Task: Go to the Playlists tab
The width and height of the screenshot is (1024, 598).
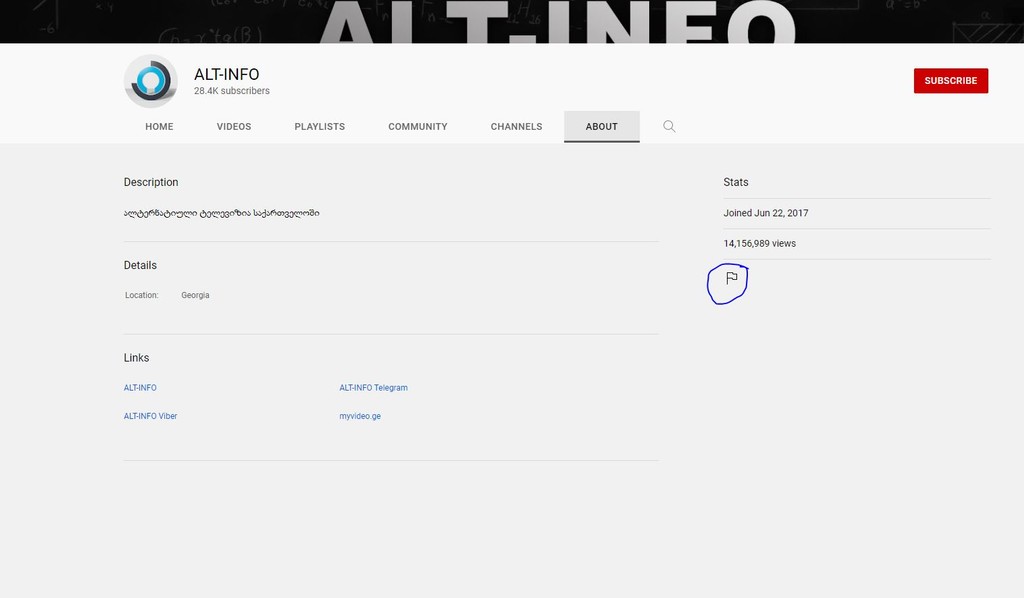Action: 319,127
